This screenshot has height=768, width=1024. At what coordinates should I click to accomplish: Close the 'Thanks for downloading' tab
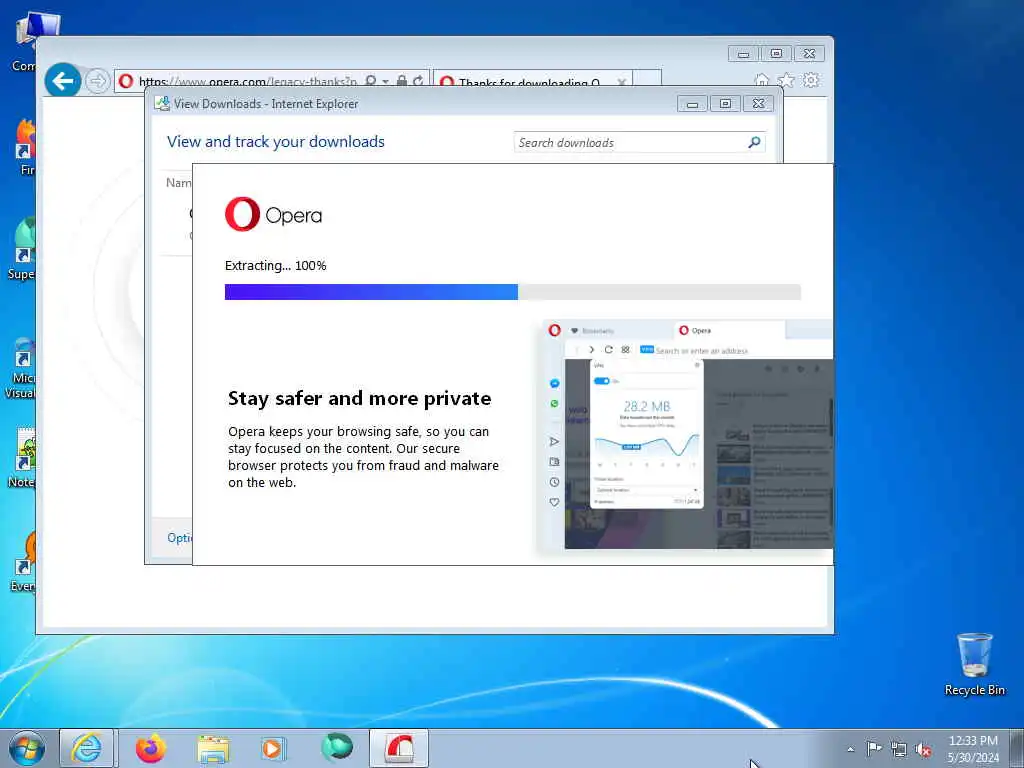click(x=622, y=82)
